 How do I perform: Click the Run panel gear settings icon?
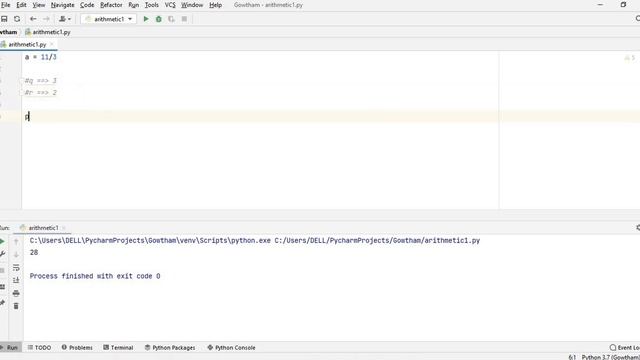pos(638,227)
